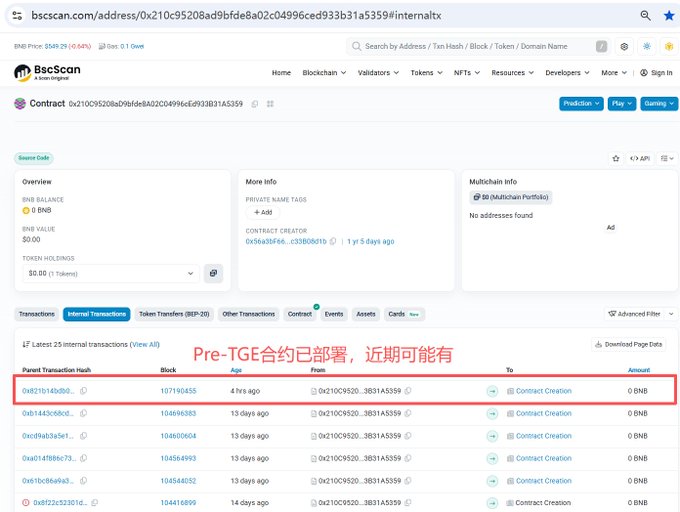680x512 pixels.
Task: Expand the Resources menu
Action: (512, 73)
